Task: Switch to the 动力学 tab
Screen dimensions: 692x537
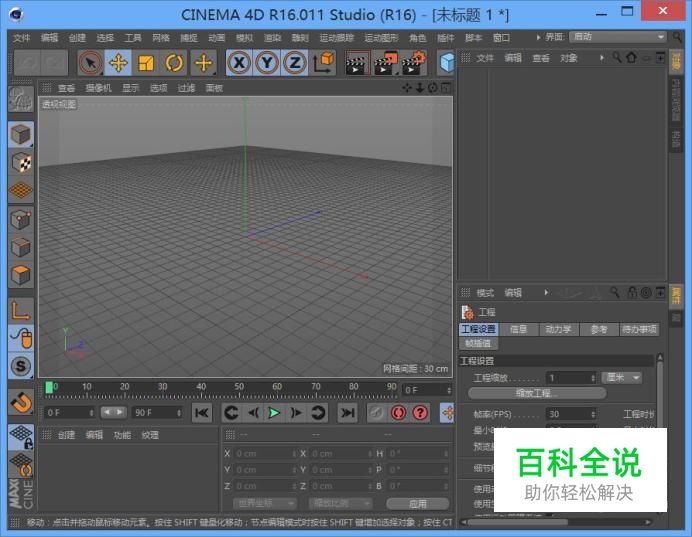Action: 558,329
